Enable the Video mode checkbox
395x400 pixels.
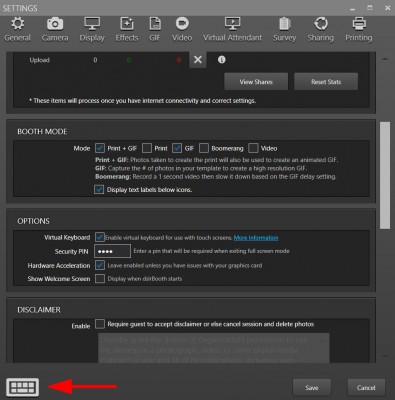point(253,148)
